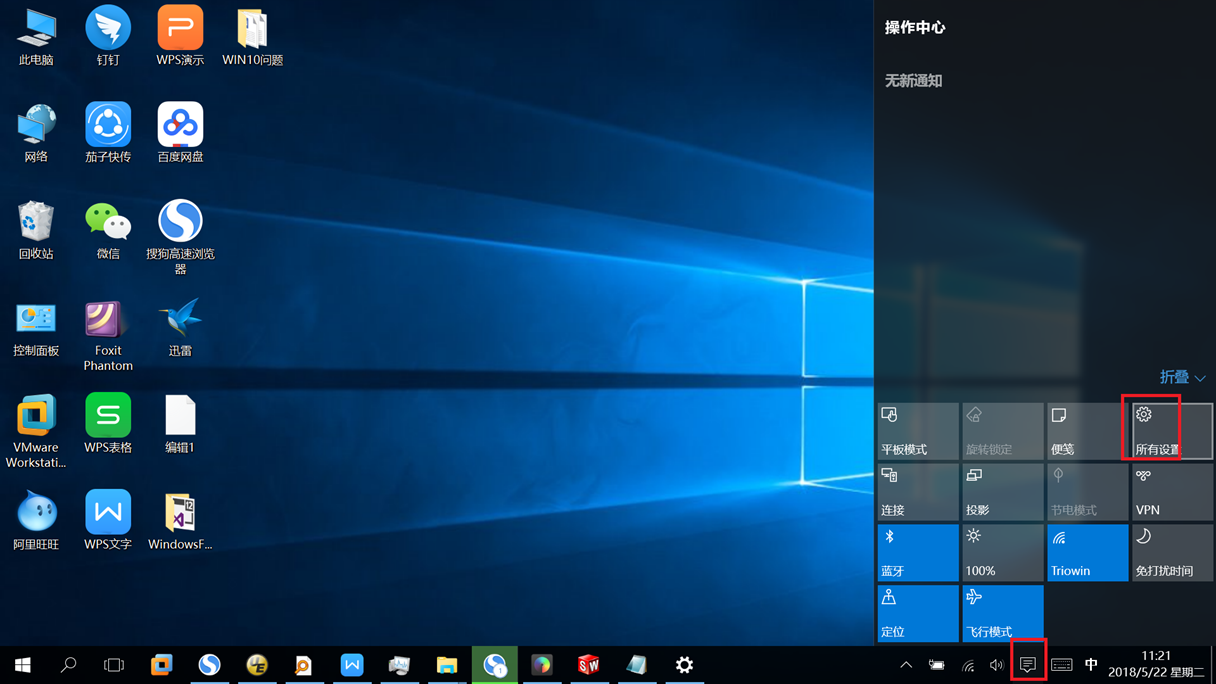Click the highlighted Sogou browser taskbar icon
This screenshot has height=684, width=1216.
click(495, 665)
